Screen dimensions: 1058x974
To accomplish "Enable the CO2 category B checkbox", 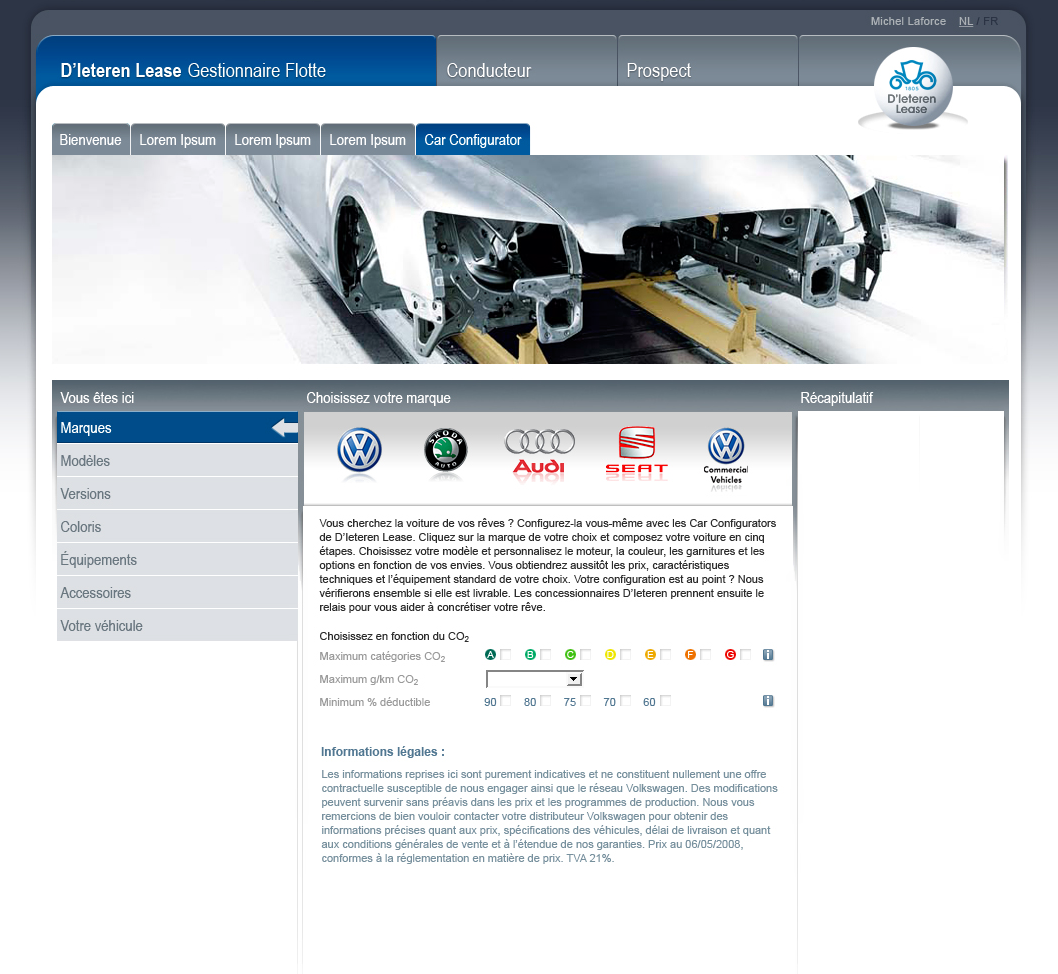I will [x=545, y=654].
